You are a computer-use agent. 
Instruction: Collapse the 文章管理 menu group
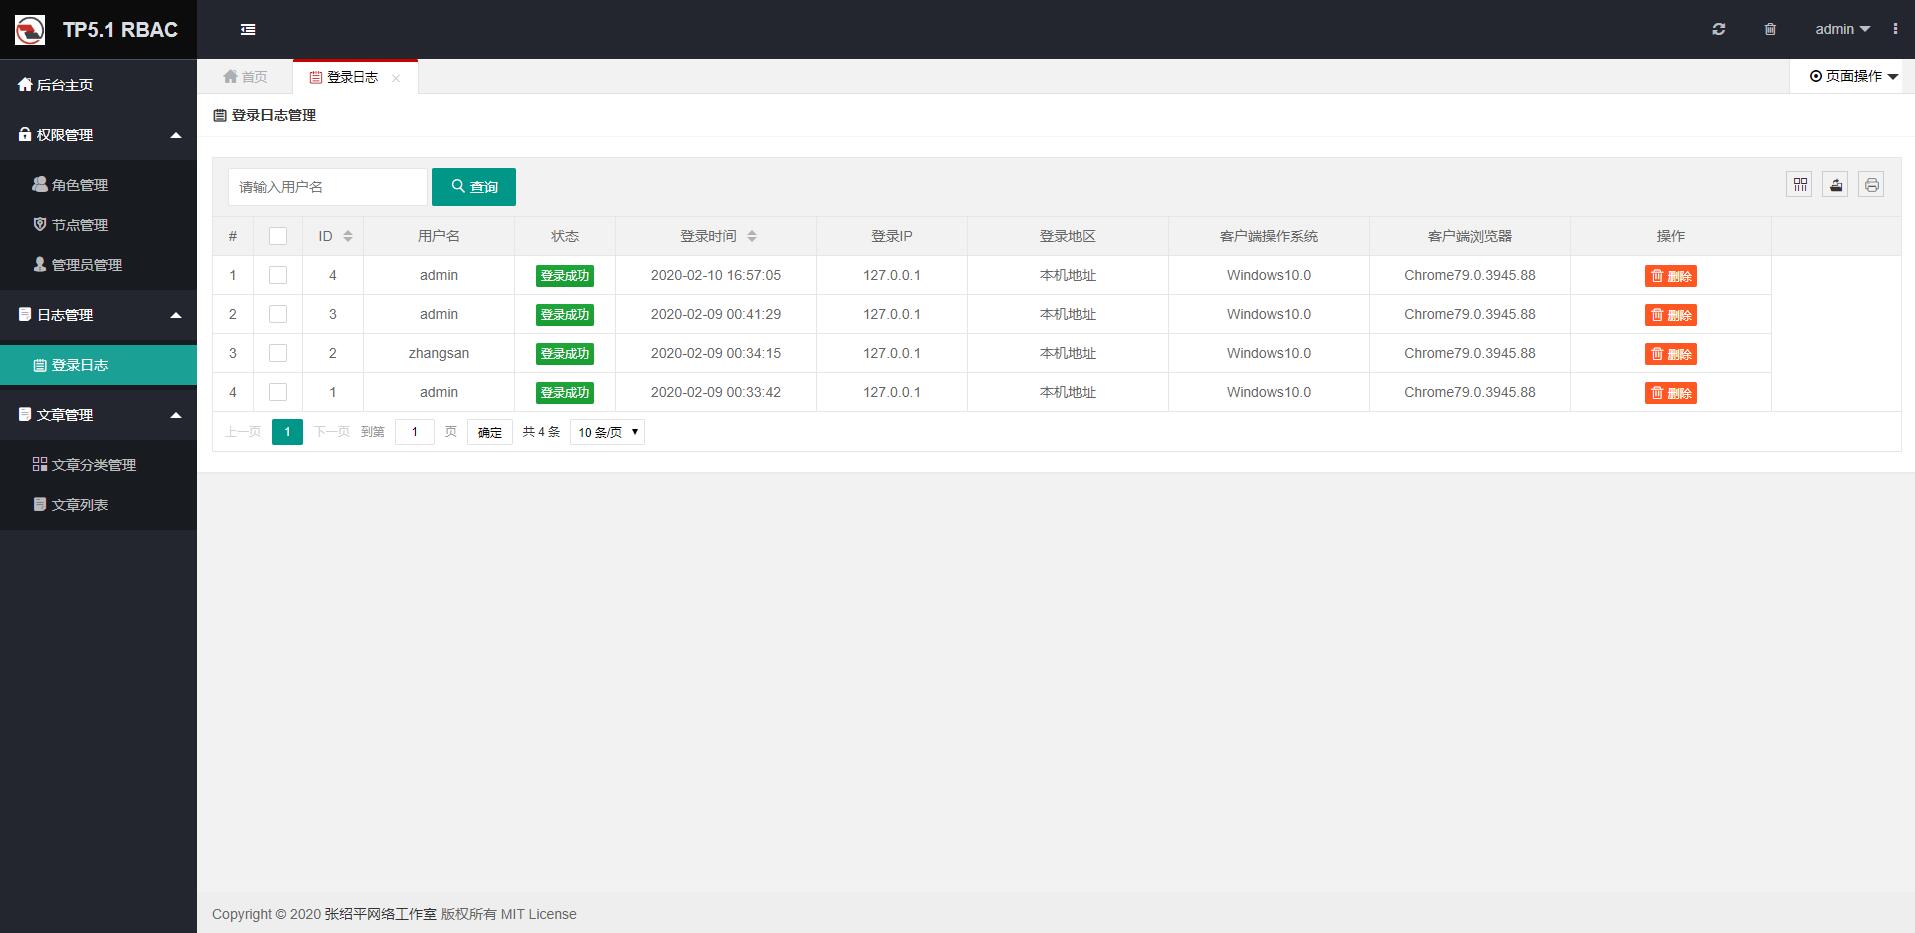(x=98, y=415)
